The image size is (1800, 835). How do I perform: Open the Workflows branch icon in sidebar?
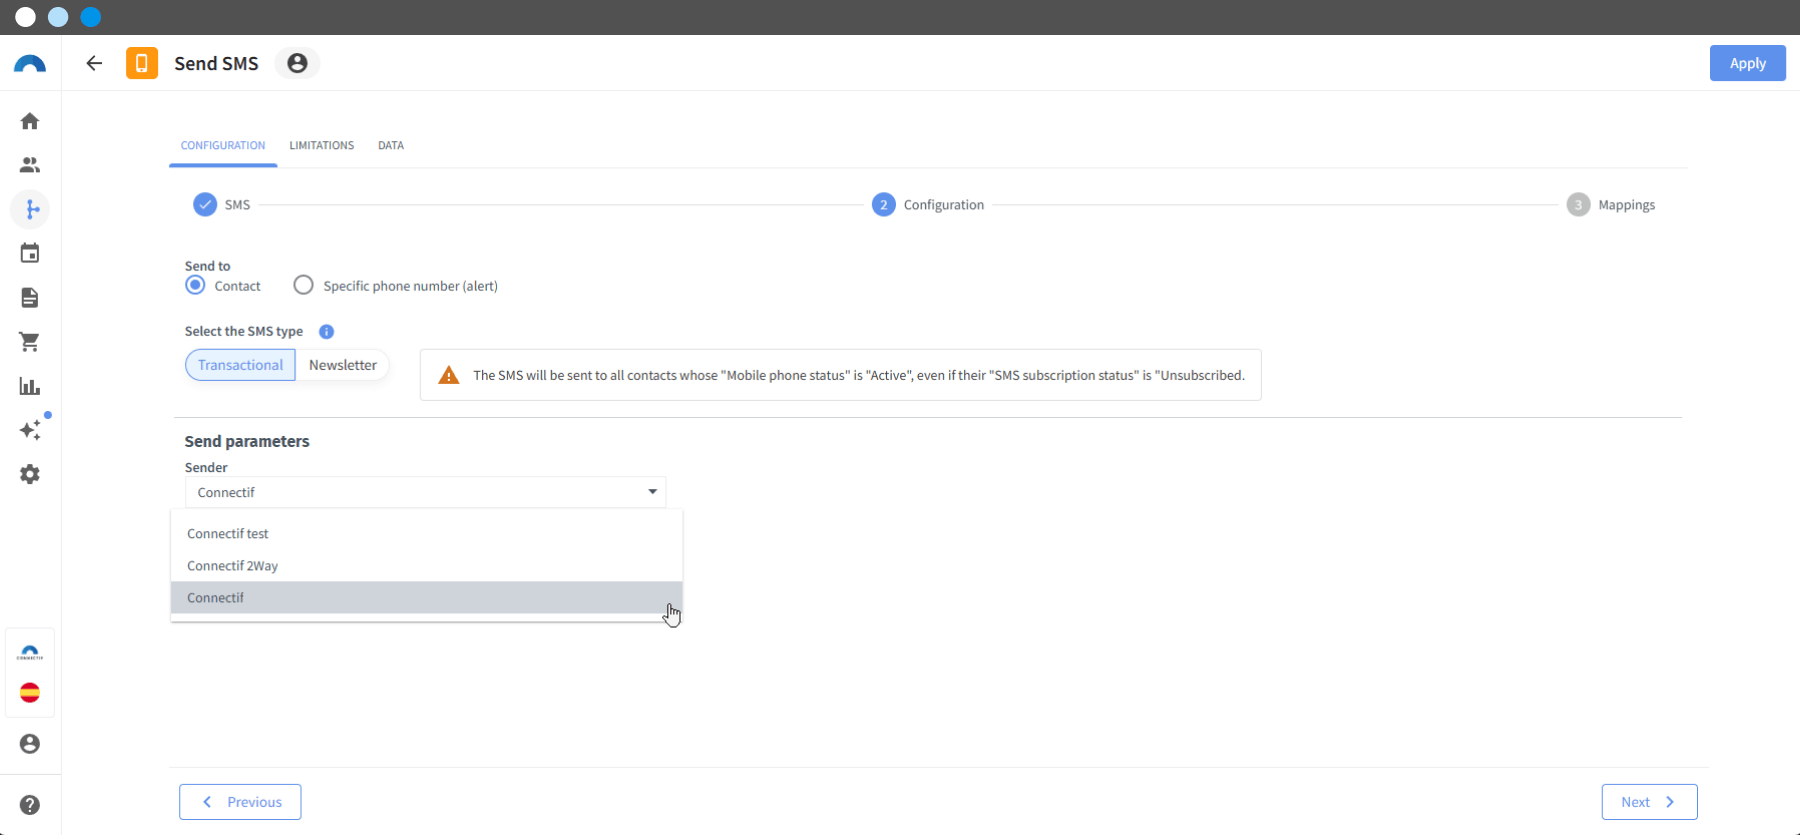[x=30, y=209]
